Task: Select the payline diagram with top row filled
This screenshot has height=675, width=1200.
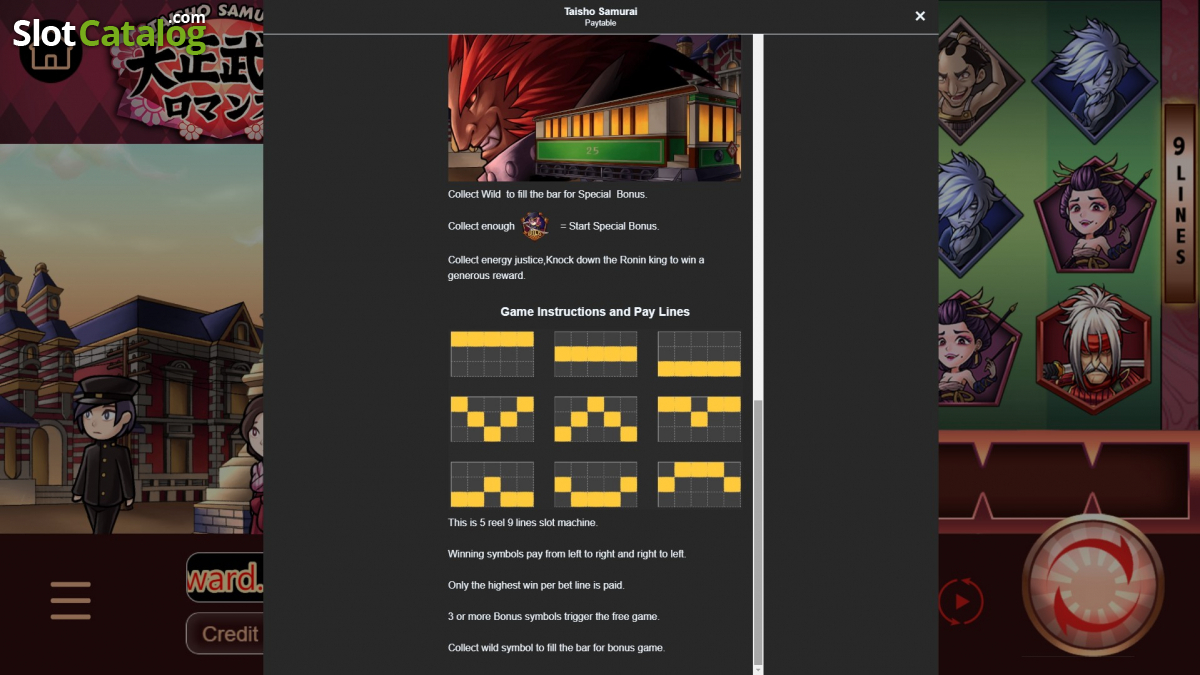Action: pyautogui.click(x=492, y=354)
